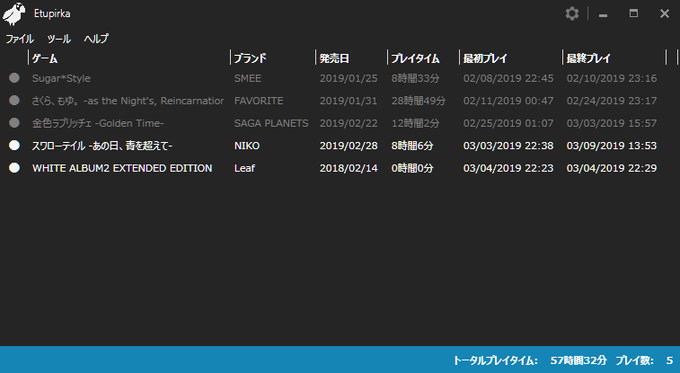Click total playtime 57時間32分 in status bar
The image size is (680, 373).
579,360
